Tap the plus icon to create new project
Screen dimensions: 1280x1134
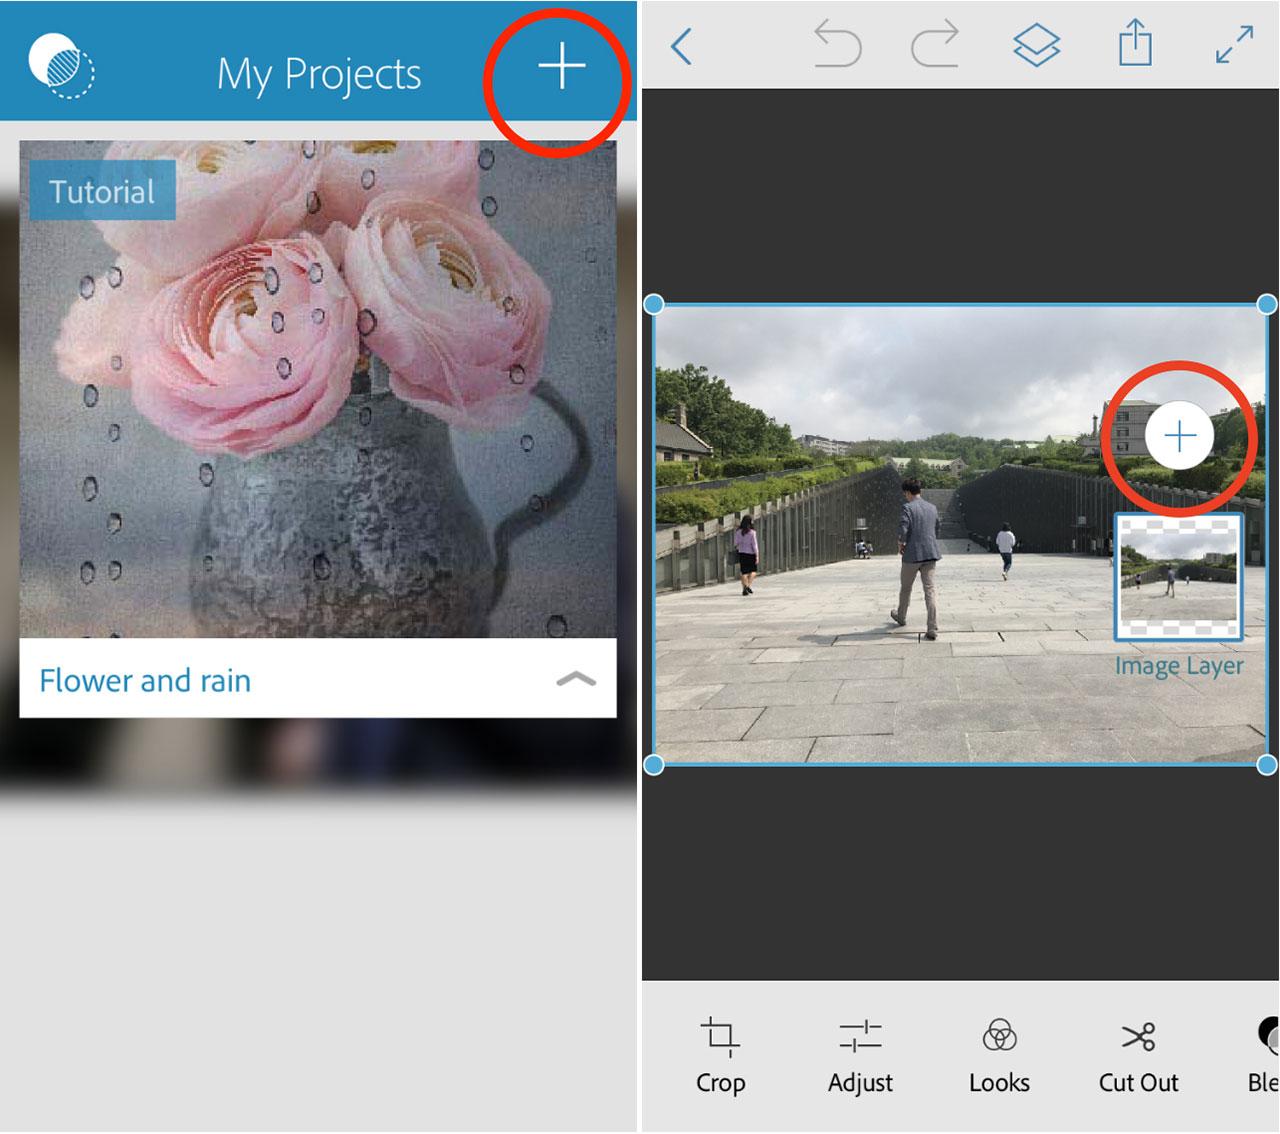point(561,66)
